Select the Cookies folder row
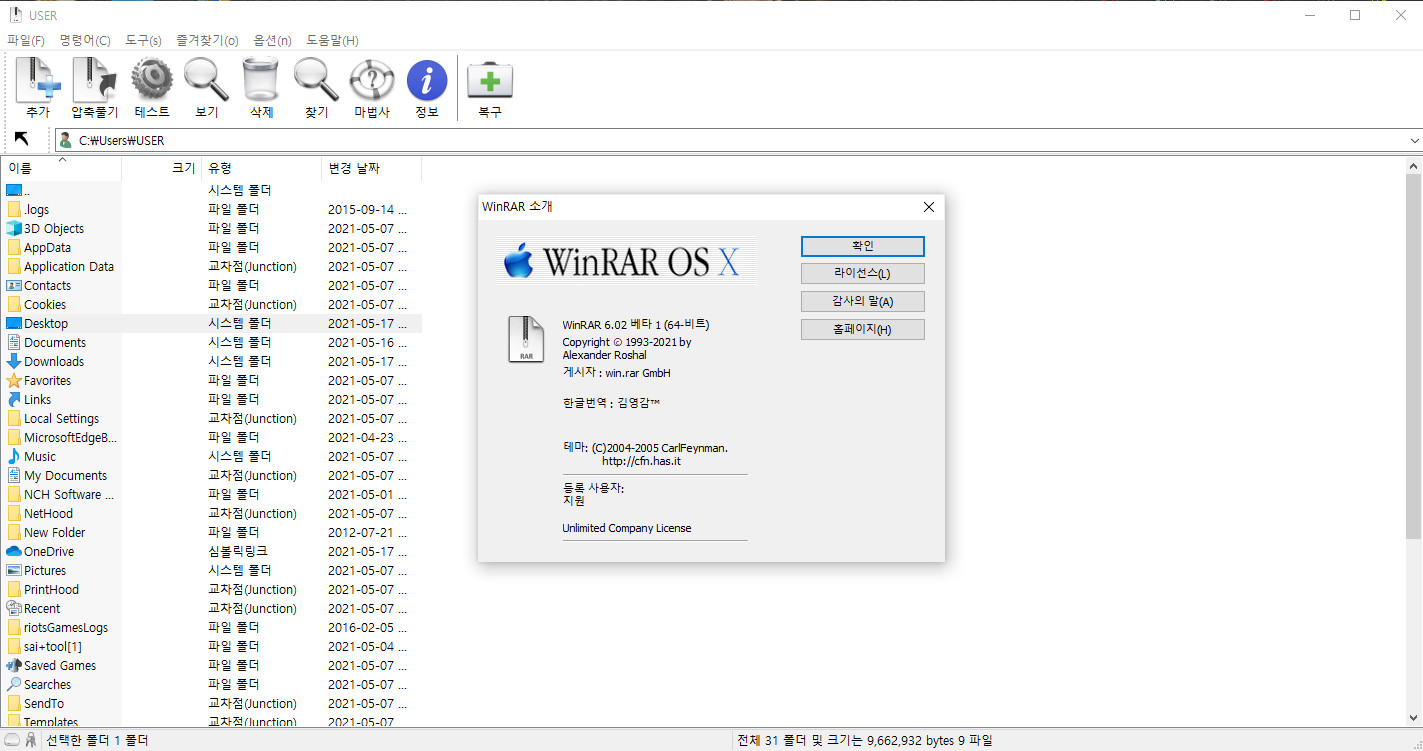Image resolution: width=1423 pixels, height=751 pixels. [x=211, y=304]
